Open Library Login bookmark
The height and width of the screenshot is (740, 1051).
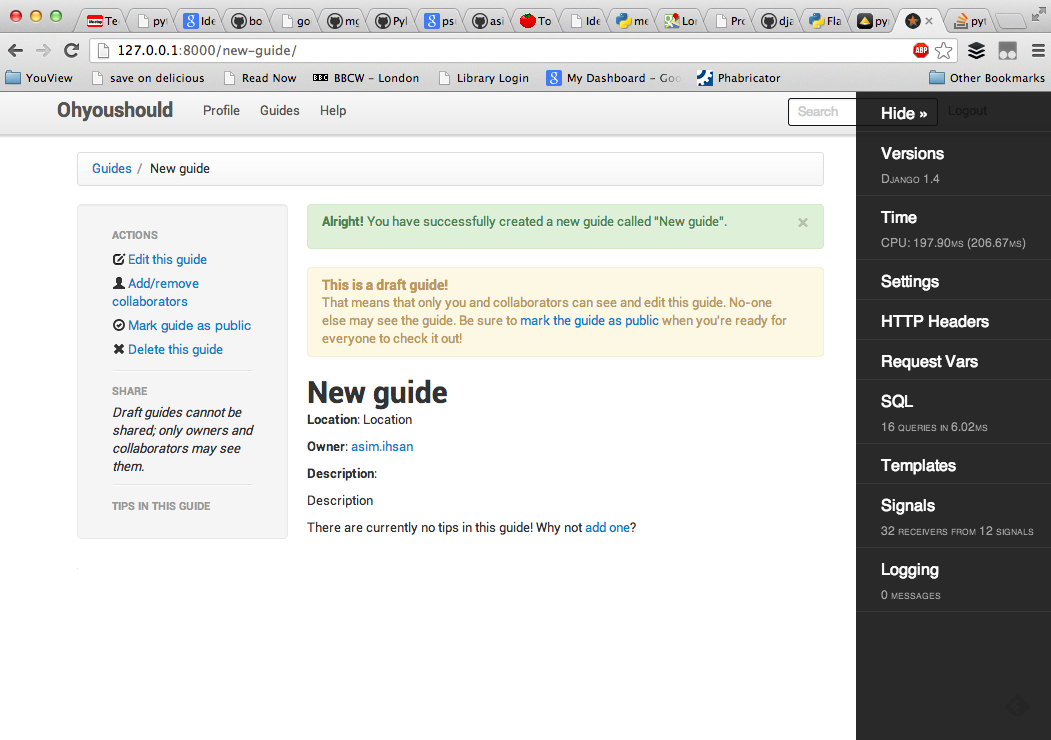[483, 78]
